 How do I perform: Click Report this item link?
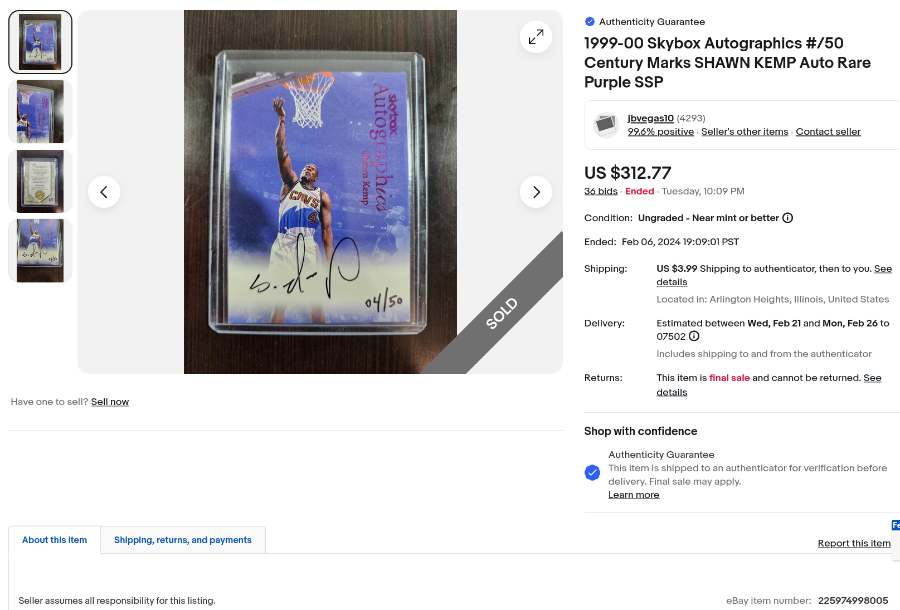point(854,543)
